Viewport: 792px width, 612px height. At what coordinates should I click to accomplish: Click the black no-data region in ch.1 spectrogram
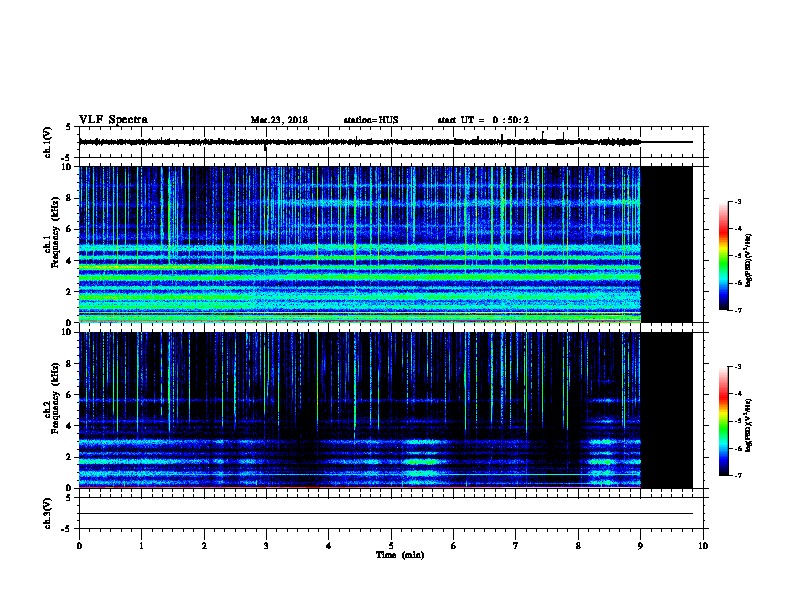point(667,244)
